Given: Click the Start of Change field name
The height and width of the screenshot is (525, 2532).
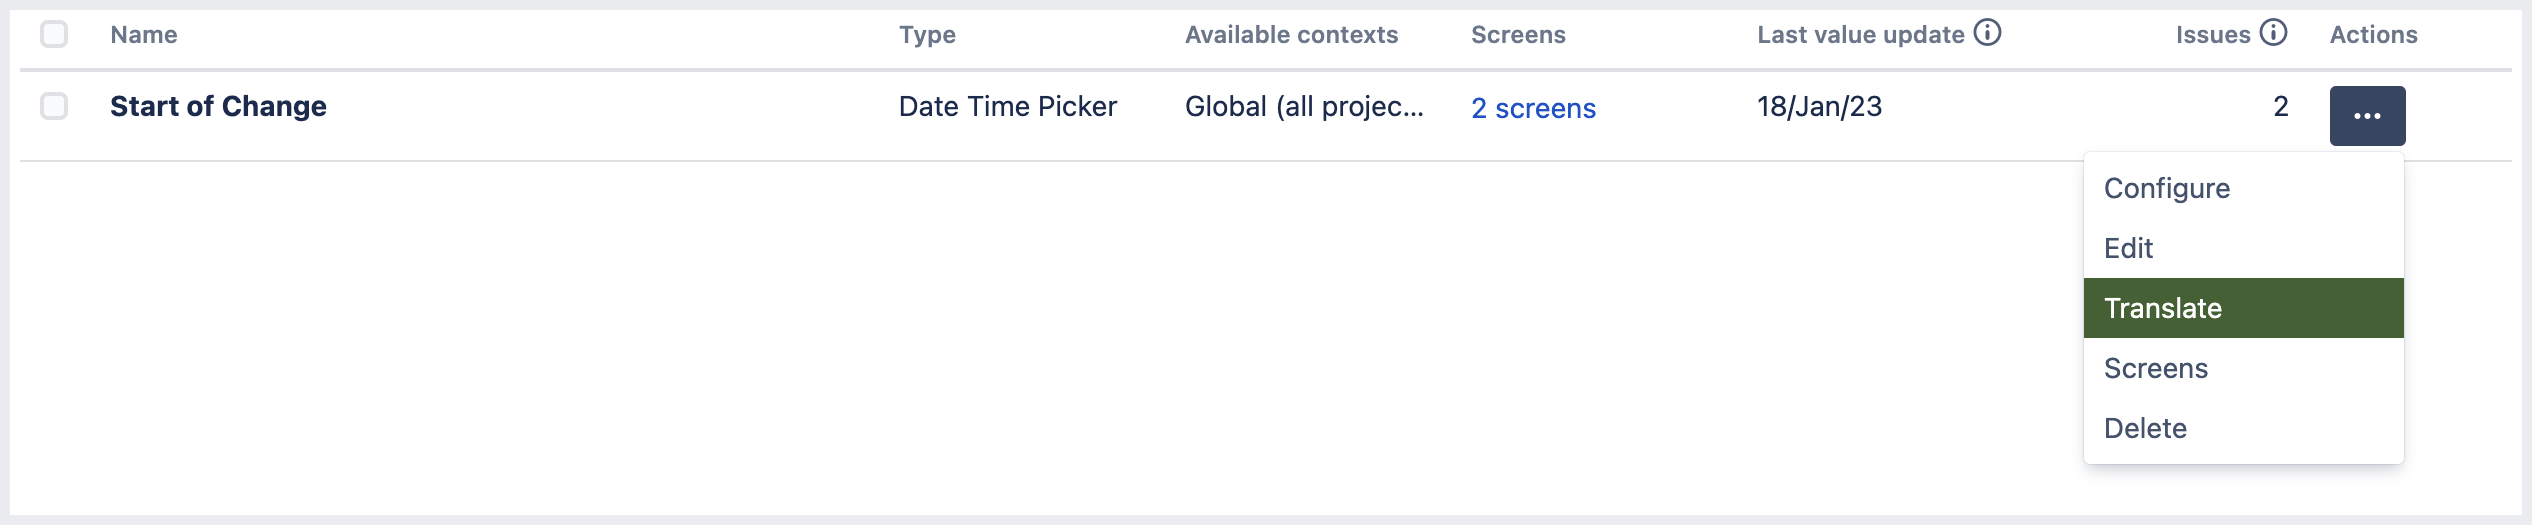Looking at the screenshot, I should click(218, 106).
